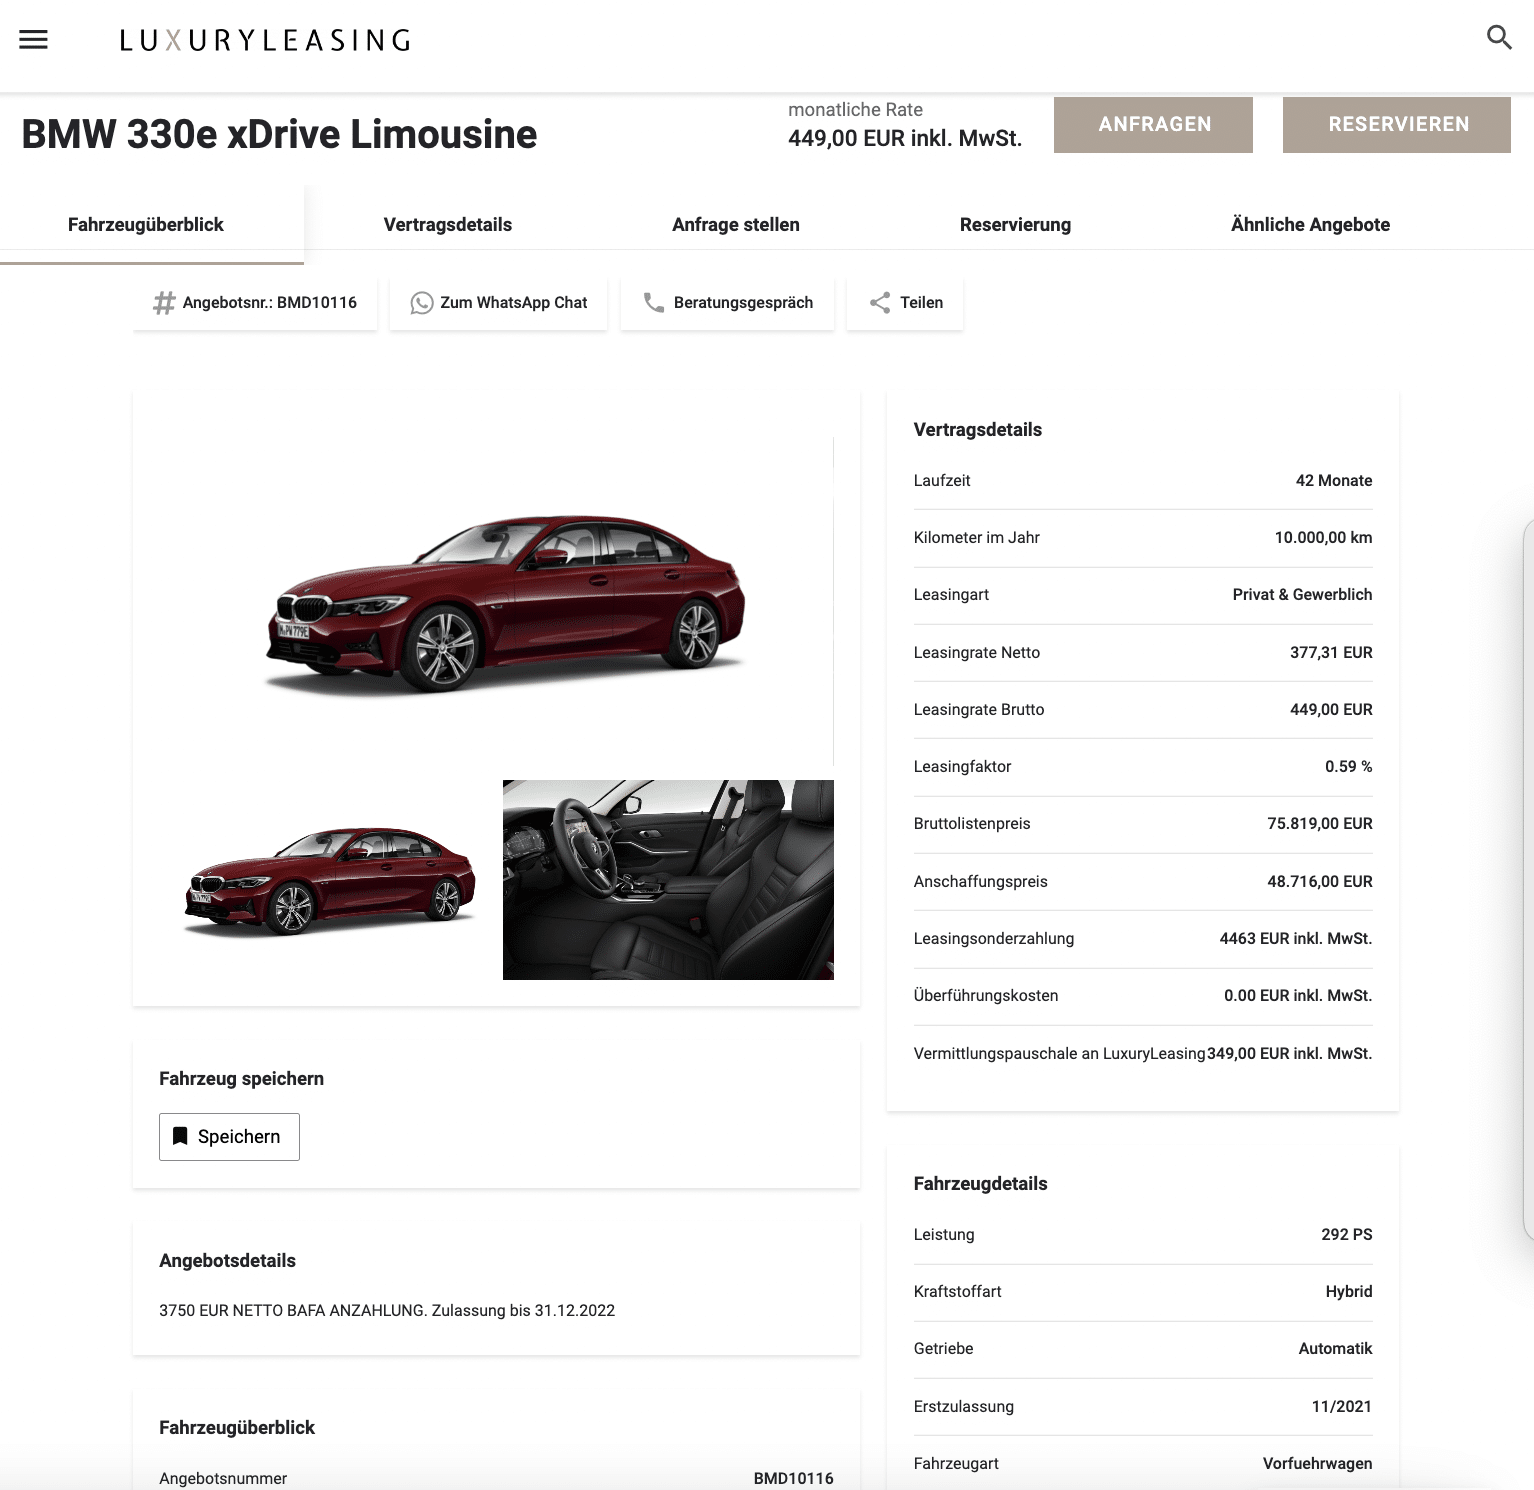Click the BMW 330e xDrive Limousine heading
Screen dimensions: 1534x1490
coord(279,134)
